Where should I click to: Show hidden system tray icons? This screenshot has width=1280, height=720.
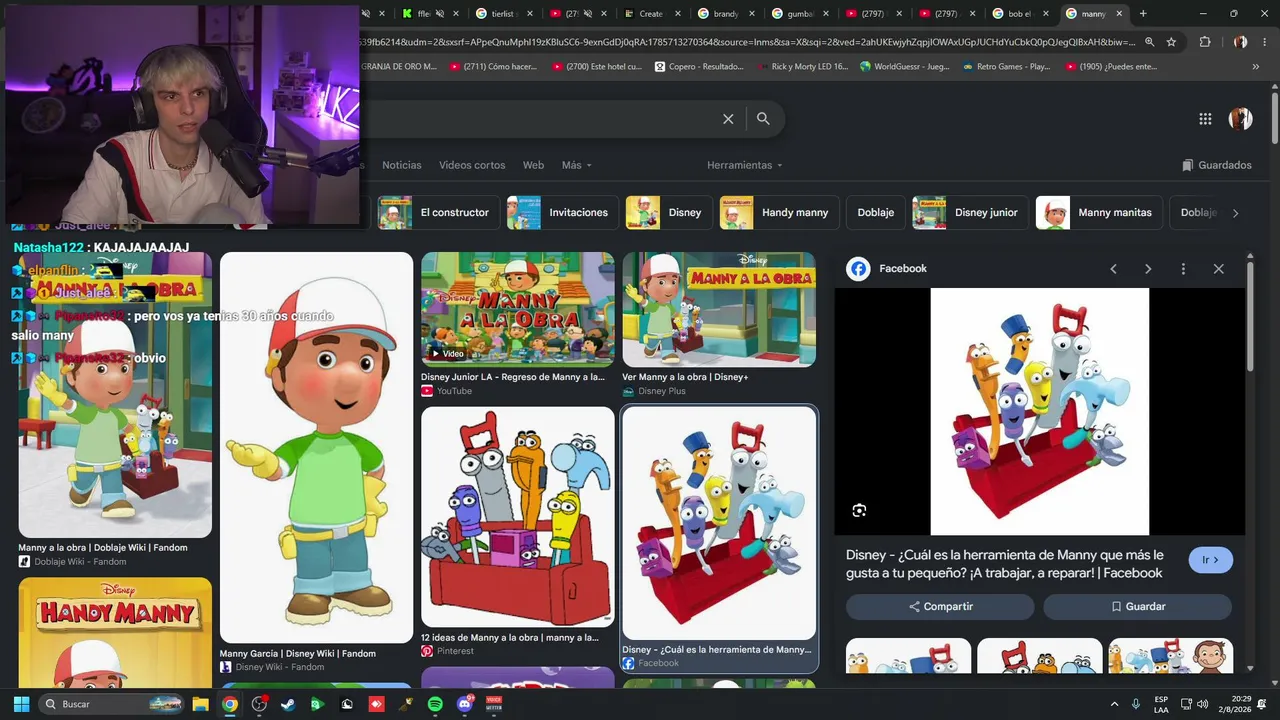pos(1114,704)
